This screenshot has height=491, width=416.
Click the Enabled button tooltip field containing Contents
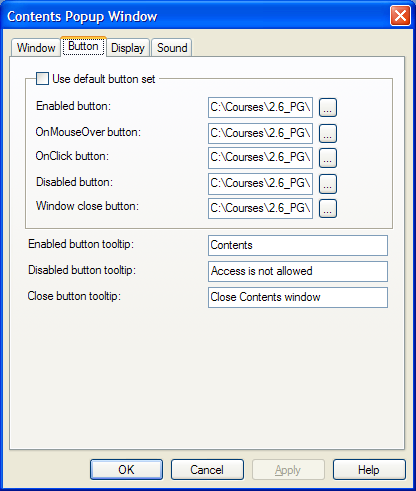click(x=298, y=245)
